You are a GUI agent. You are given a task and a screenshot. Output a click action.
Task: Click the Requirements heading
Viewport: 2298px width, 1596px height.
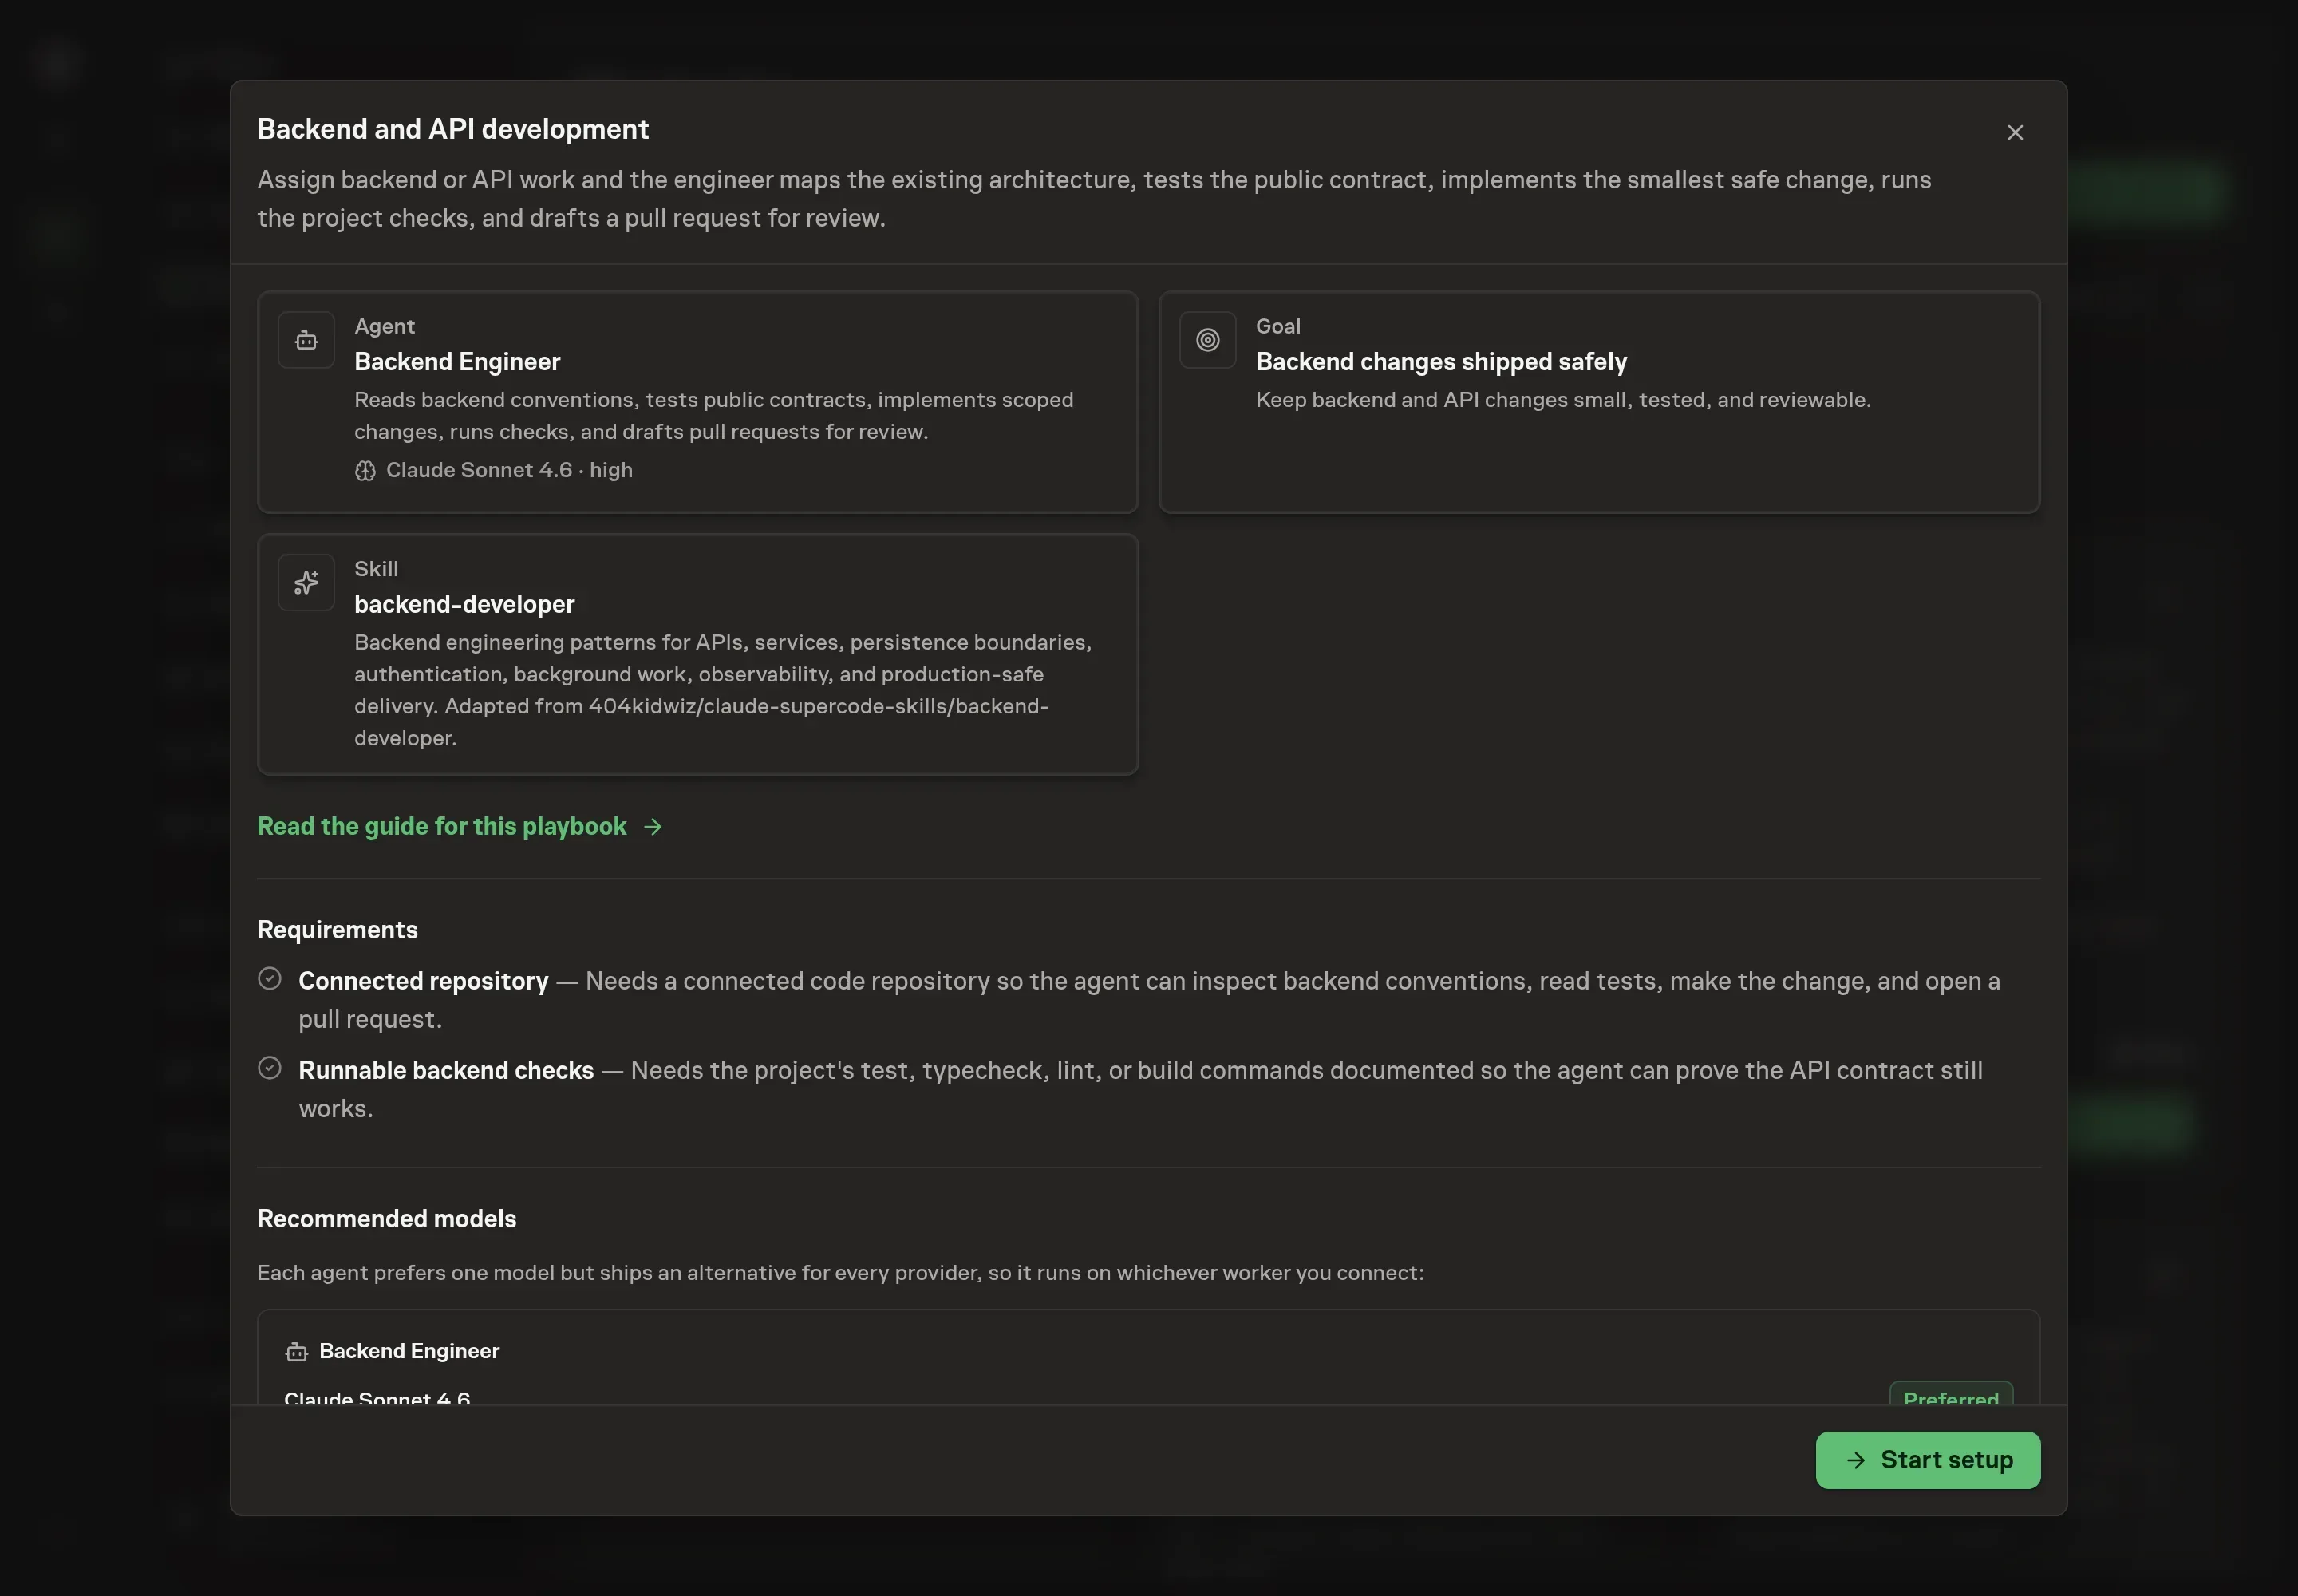pyautogui.click(x=337, y=930)
